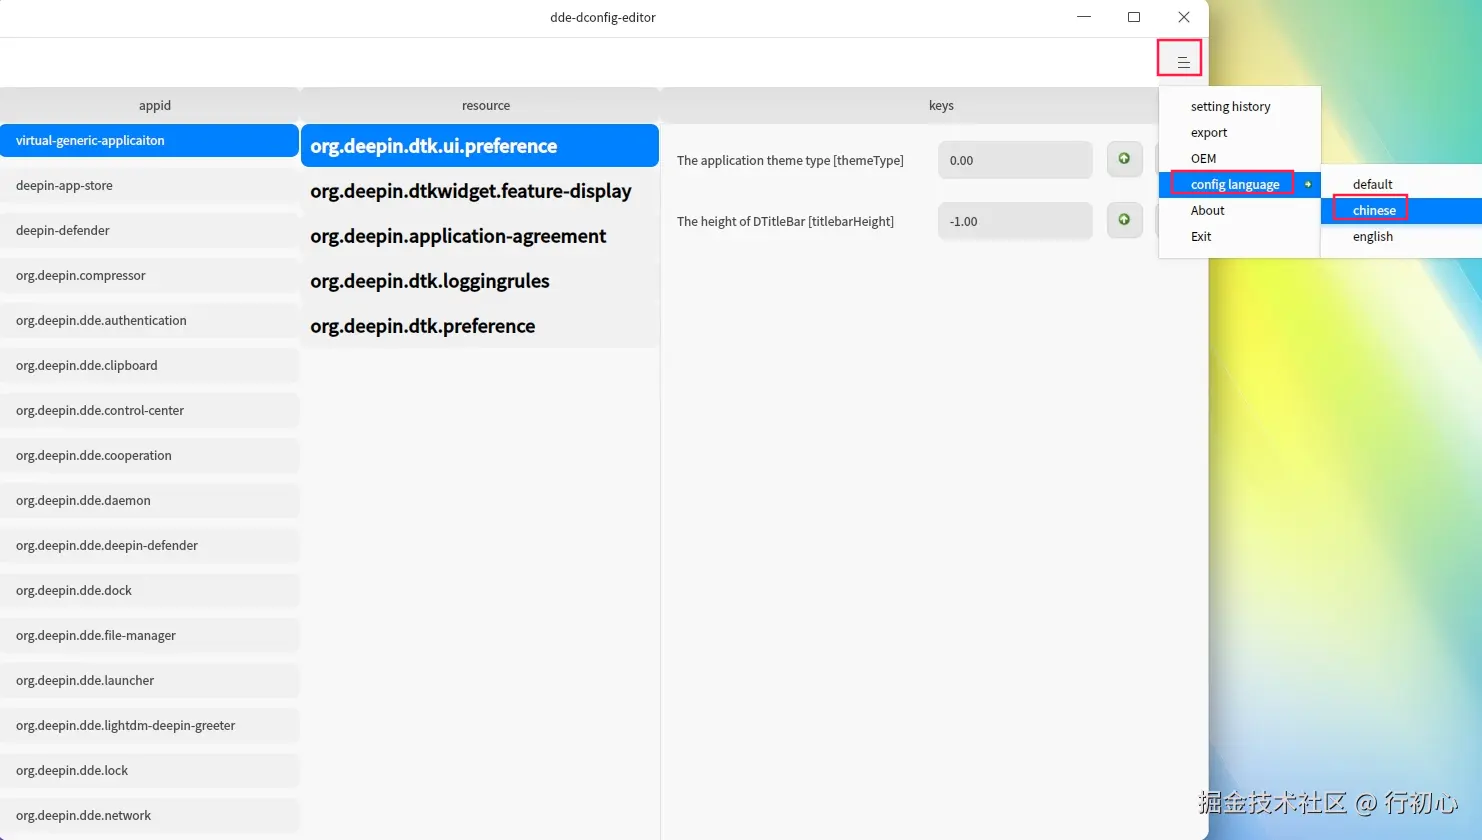1482x840 pixels.
Task: Click the green upload icon beside themeType
Action: click(x=1124, y=159)
